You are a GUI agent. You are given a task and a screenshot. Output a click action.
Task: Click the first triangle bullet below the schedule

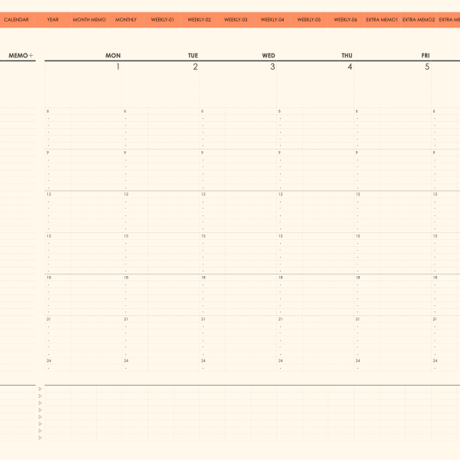coord(40,389)
